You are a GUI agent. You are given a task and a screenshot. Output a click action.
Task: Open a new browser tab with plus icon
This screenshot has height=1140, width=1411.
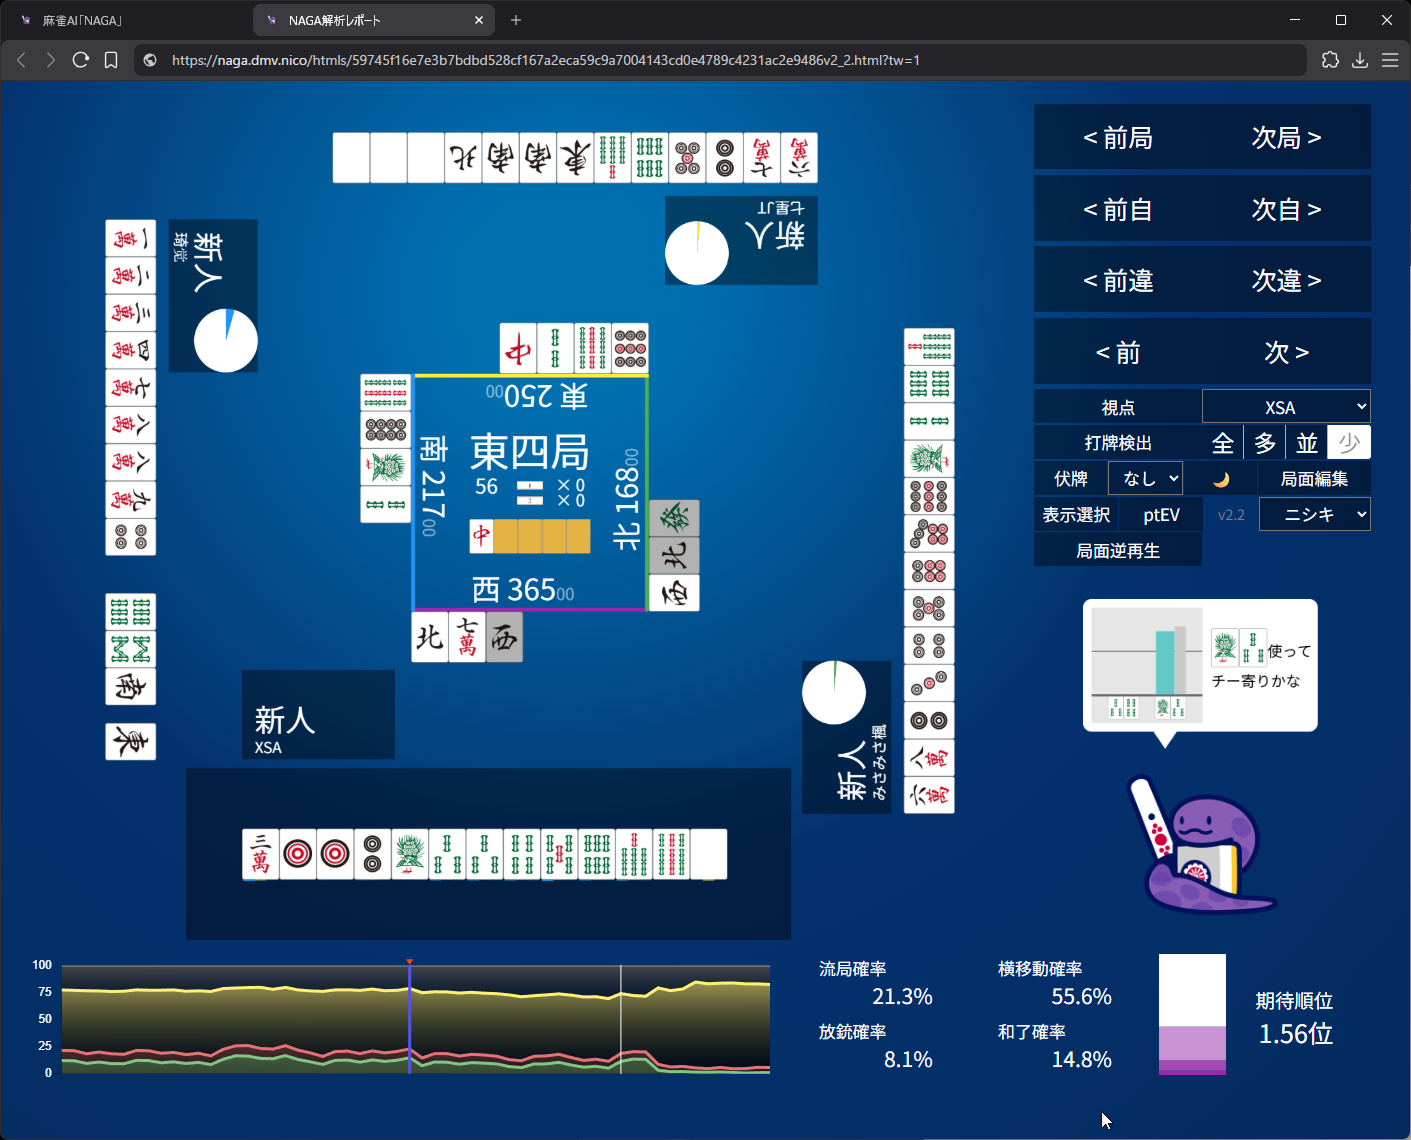(x=516, y=20)
